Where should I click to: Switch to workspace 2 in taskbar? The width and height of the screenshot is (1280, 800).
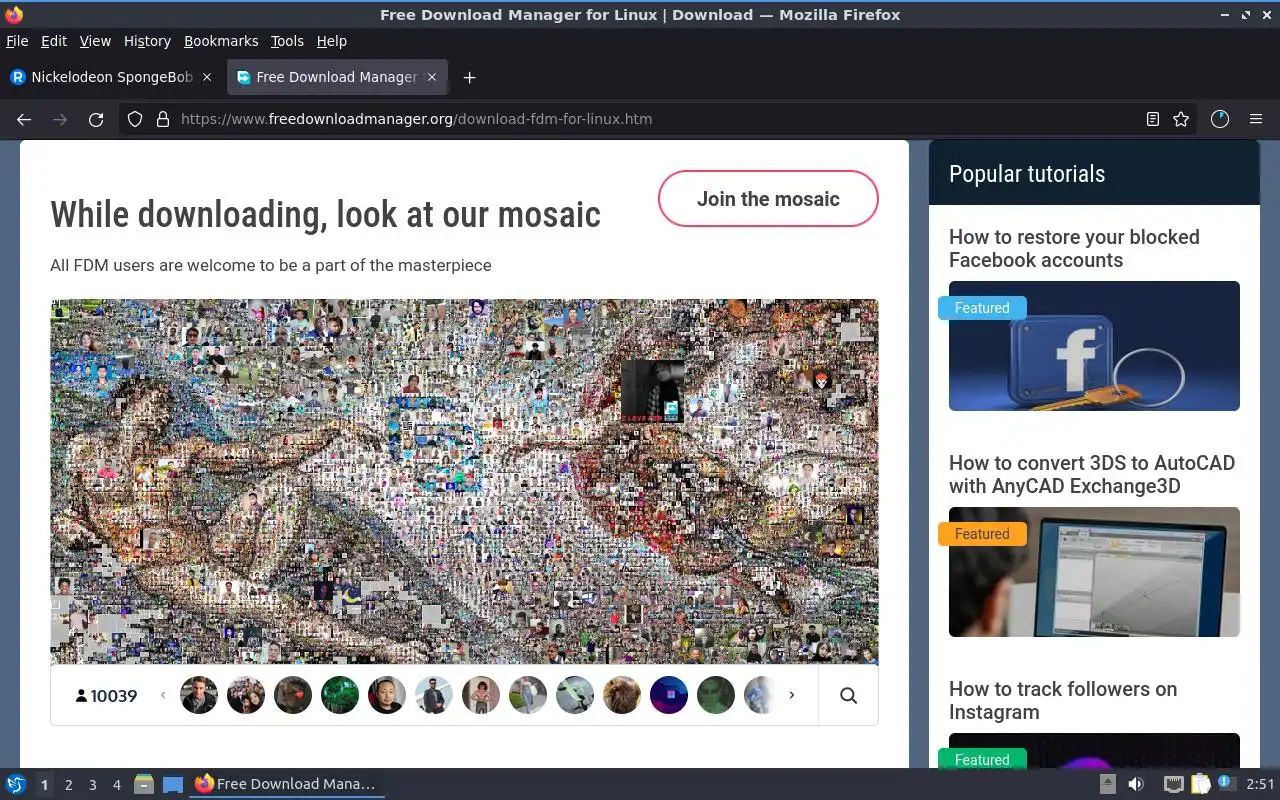[68, 785]
